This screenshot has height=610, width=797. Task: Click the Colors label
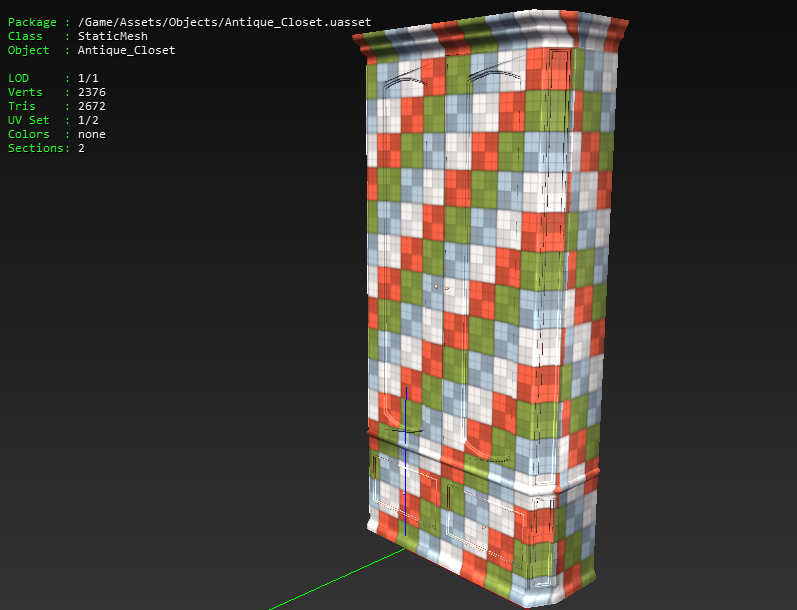click(28, 134)
